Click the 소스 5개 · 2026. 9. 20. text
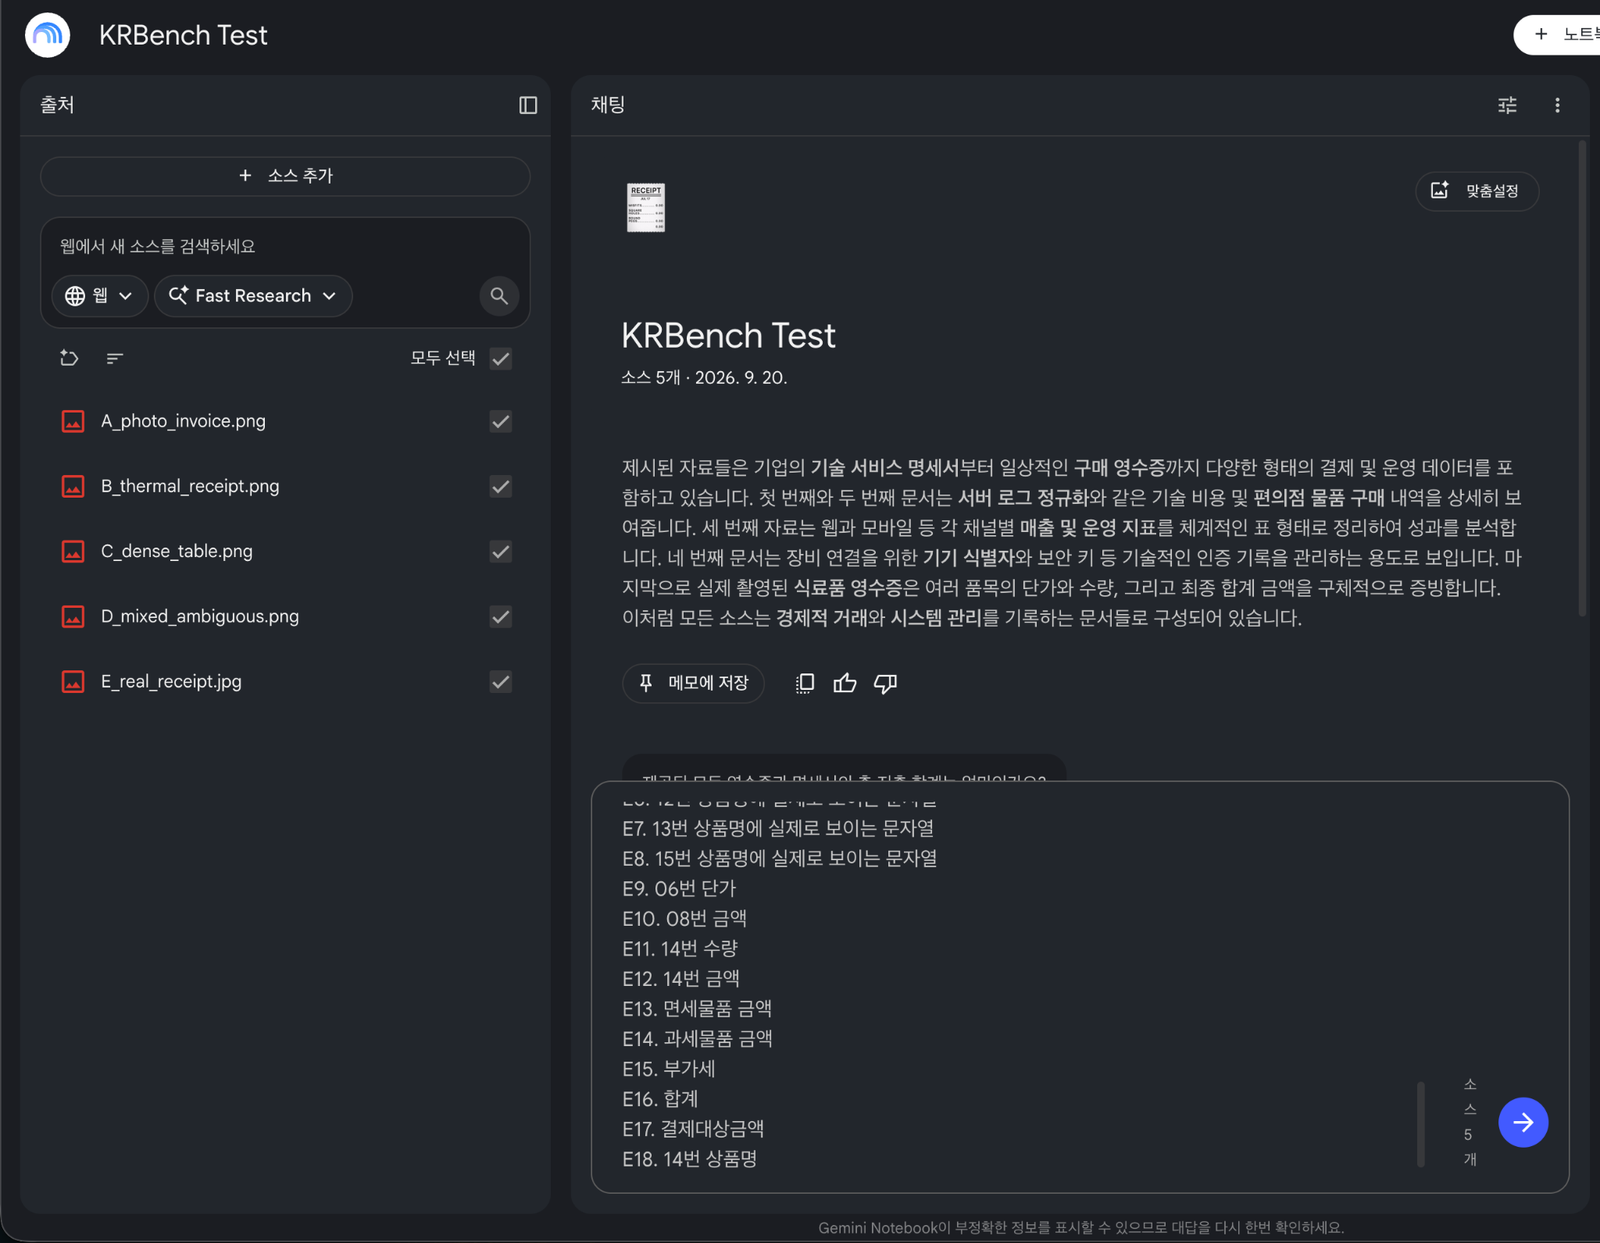1600x1243 pixels. point(704,378)
